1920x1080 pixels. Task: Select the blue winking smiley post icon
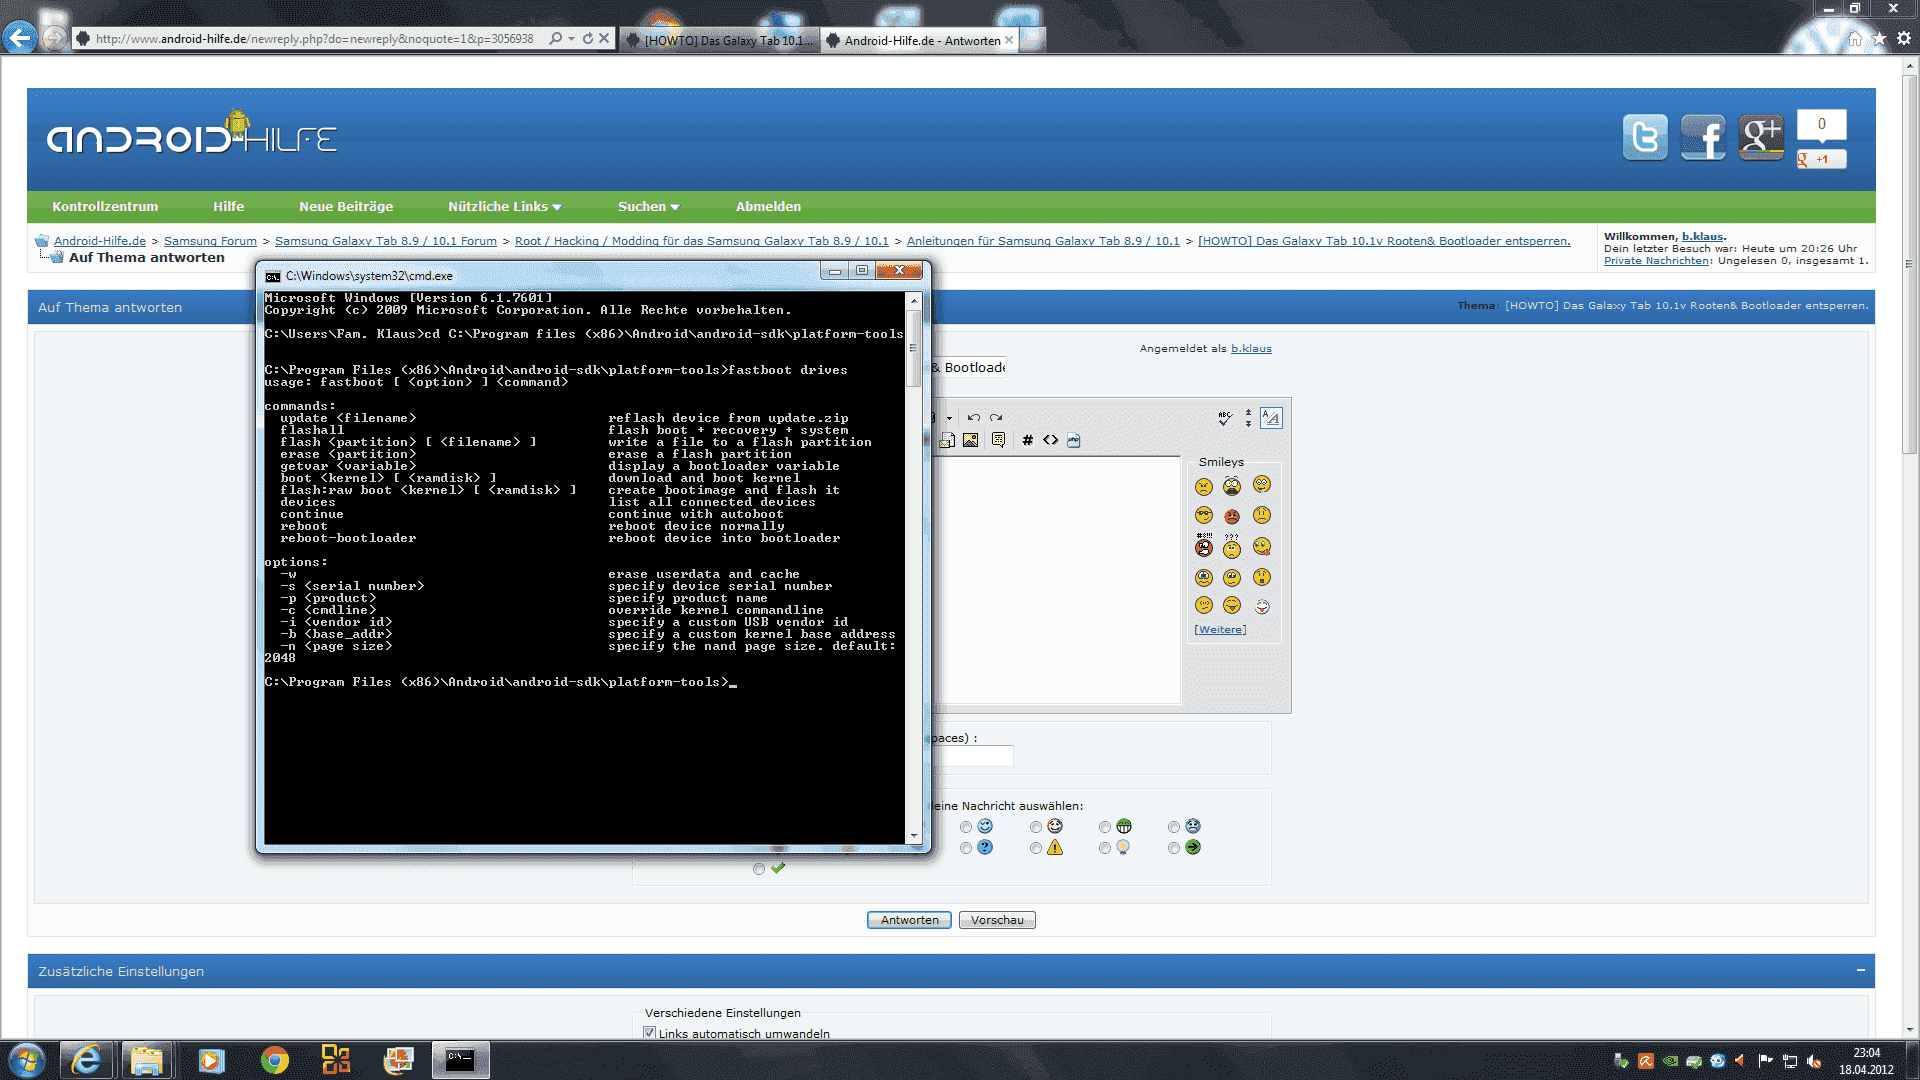[966, 827]
